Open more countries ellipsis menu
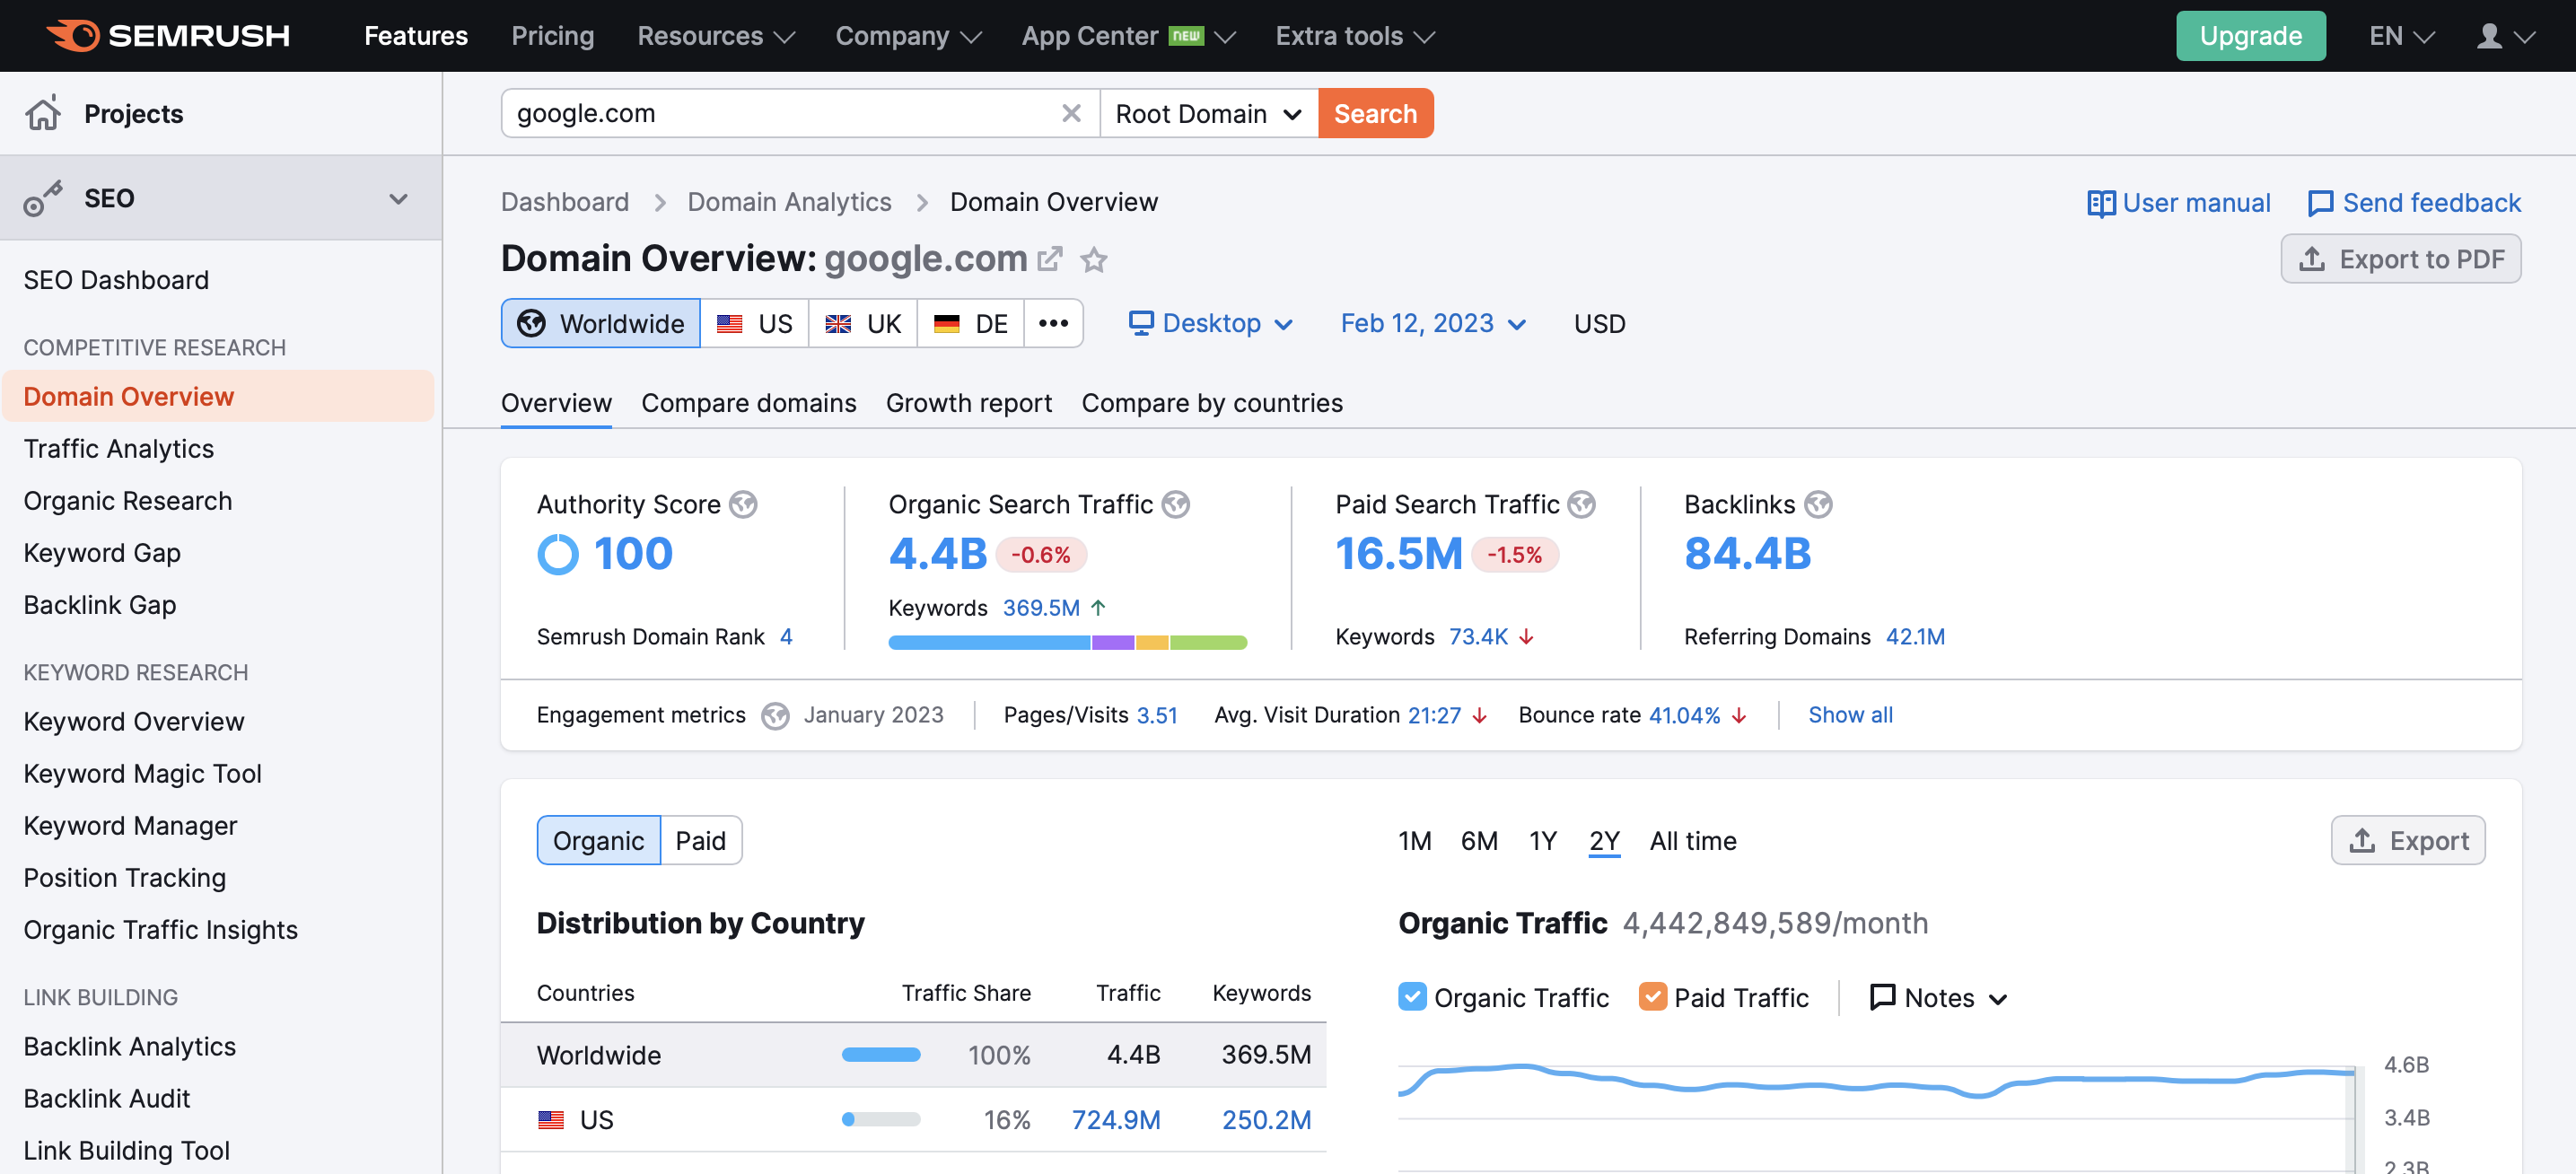Screen dimensions: 2576x1174 point(1053,323)
